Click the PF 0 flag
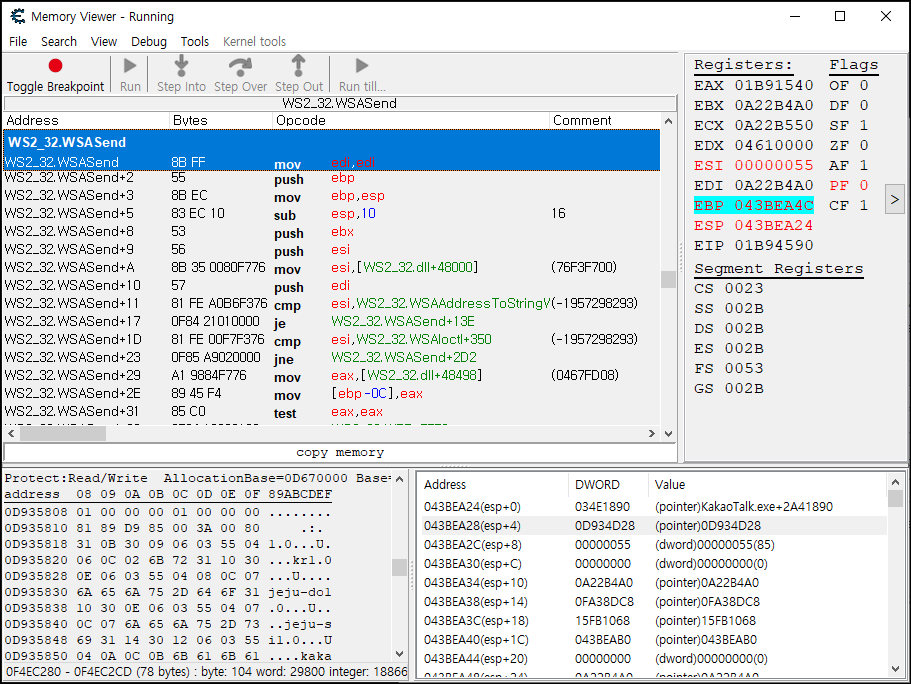Screen dimensions: 911x684 tap(849, 185)
